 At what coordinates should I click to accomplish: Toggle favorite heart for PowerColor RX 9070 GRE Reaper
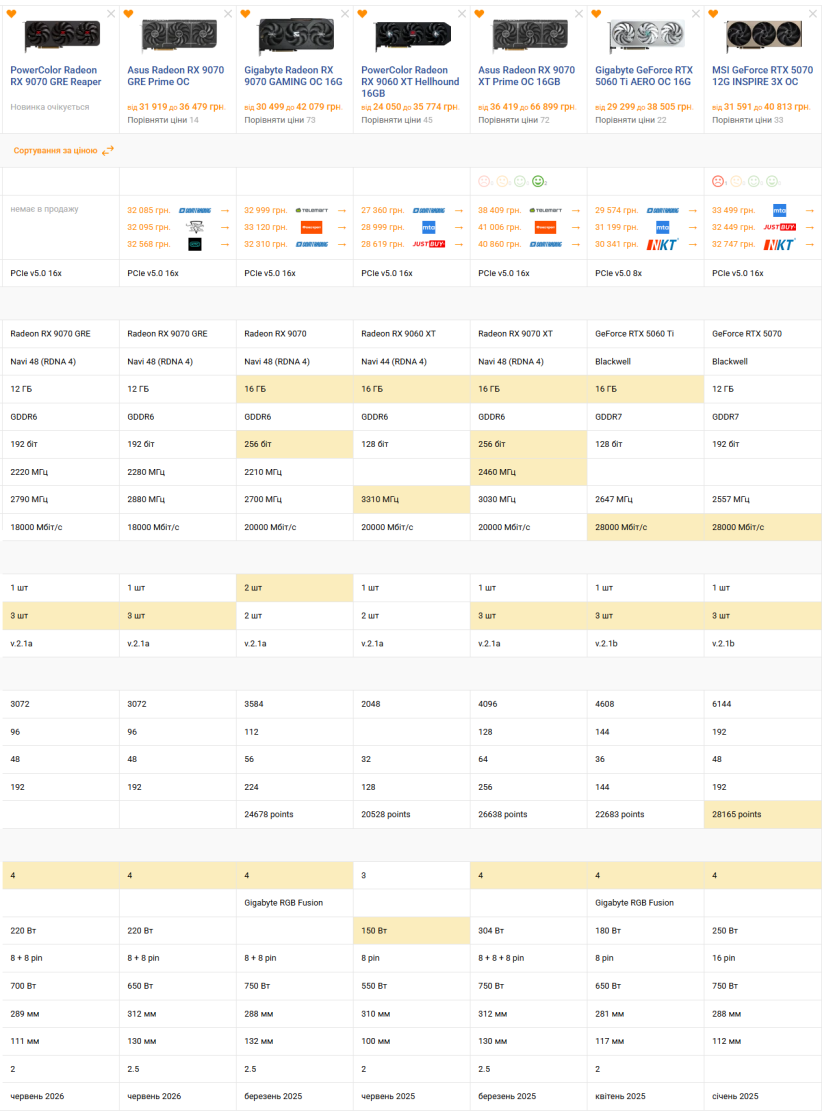(11, 14)
